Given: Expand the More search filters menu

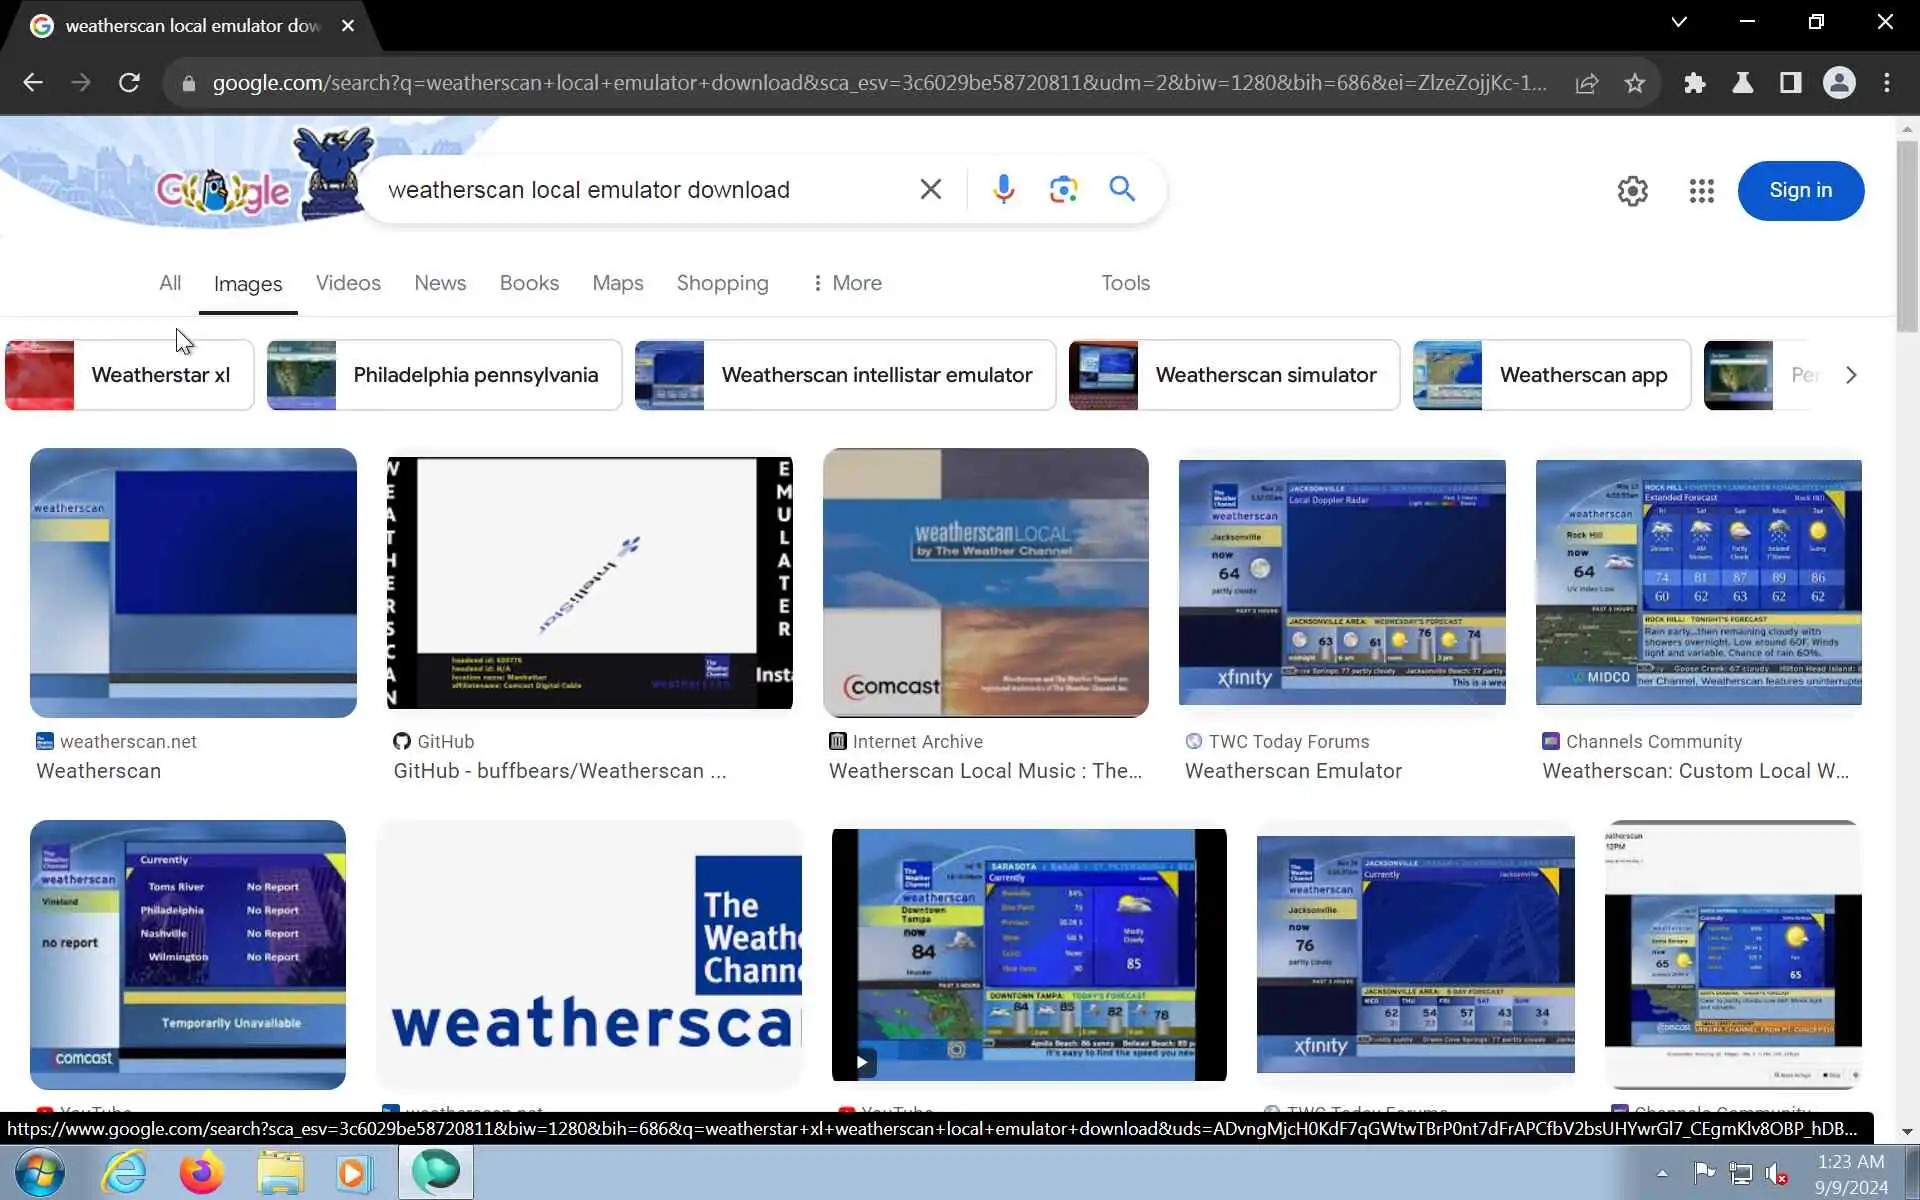Looking at the screenshot, I should click(x=846, y=283).
